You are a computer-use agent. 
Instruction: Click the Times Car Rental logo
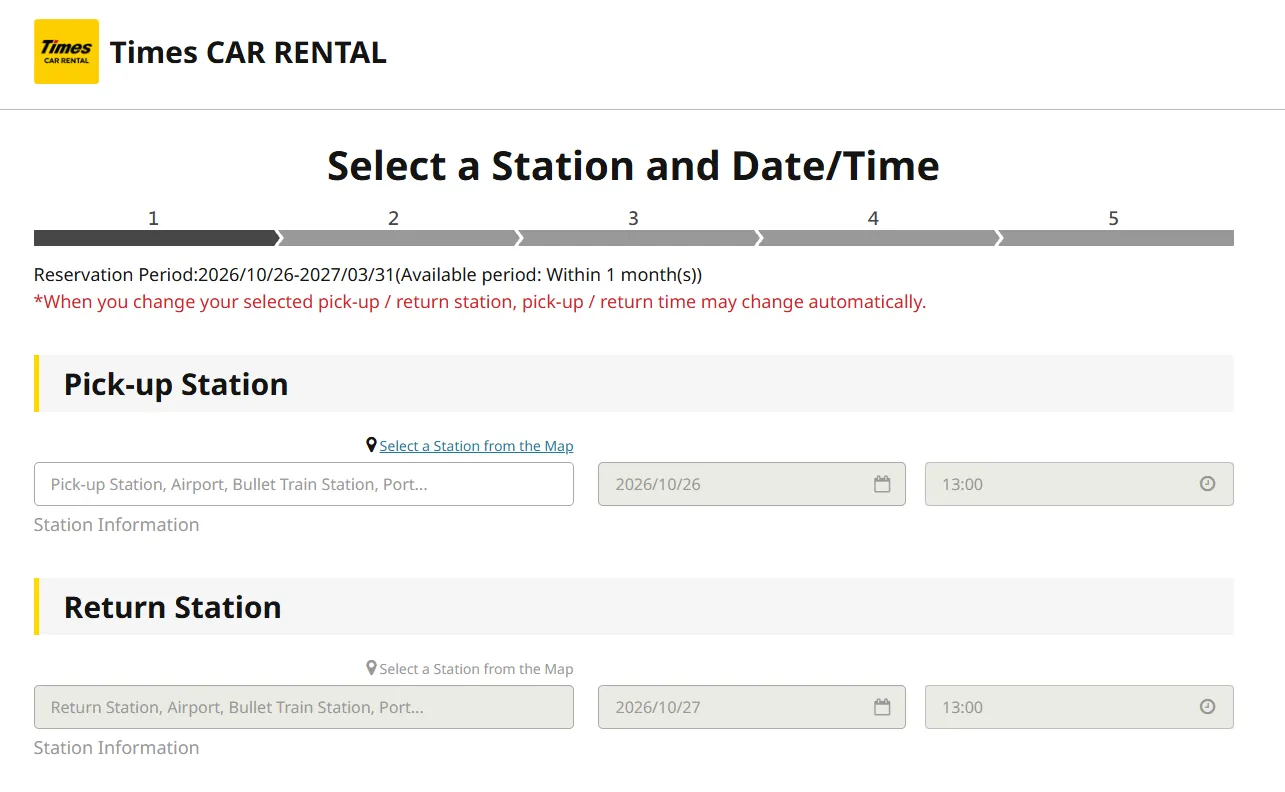pos(66,51)
